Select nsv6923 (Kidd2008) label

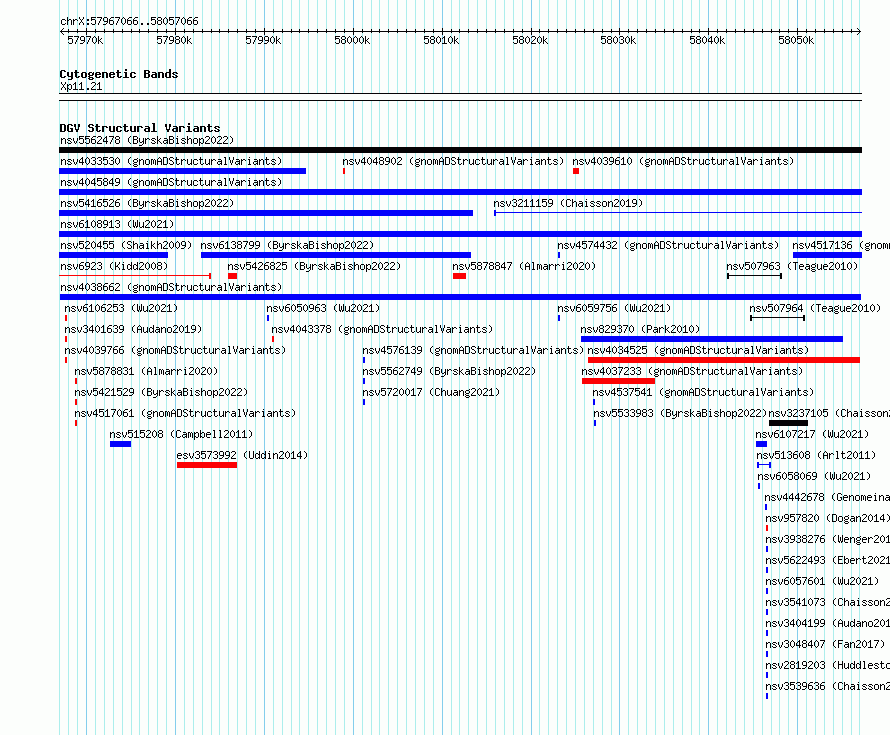tap(114, 266)
